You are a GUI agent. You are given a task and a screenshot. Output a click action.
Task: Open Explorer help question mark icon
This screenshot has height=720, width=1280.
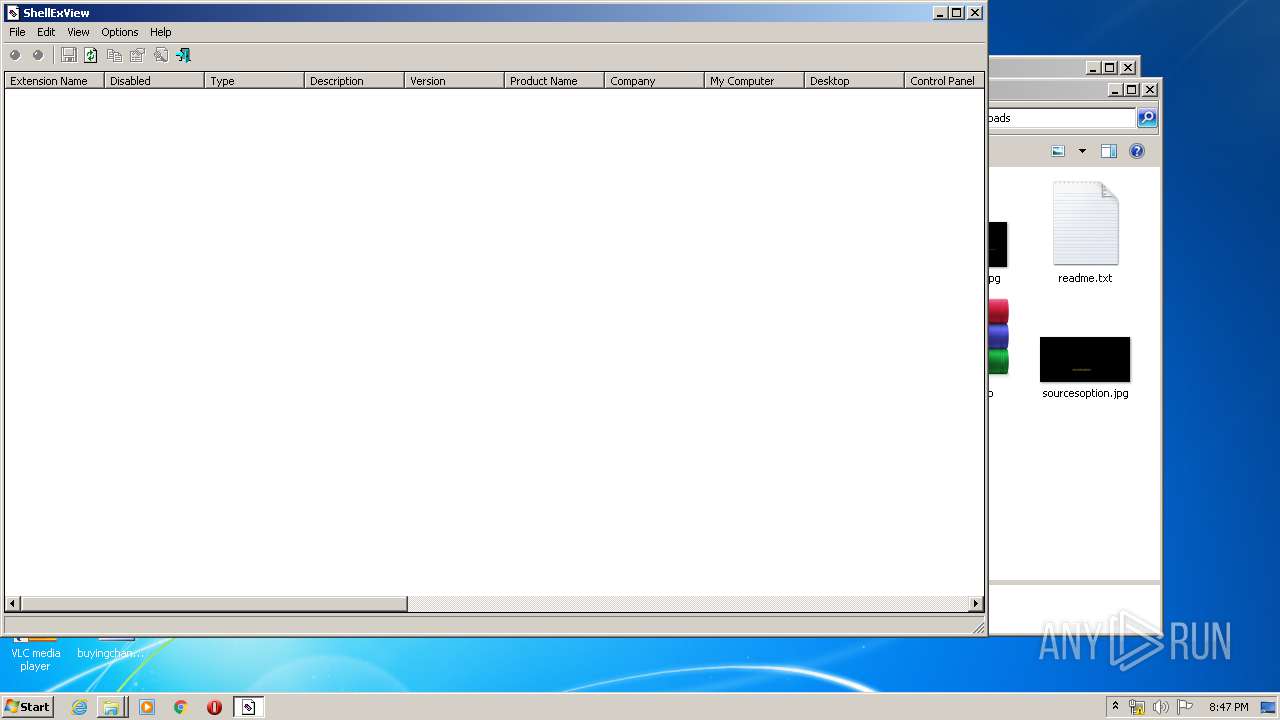[1137, 151]
